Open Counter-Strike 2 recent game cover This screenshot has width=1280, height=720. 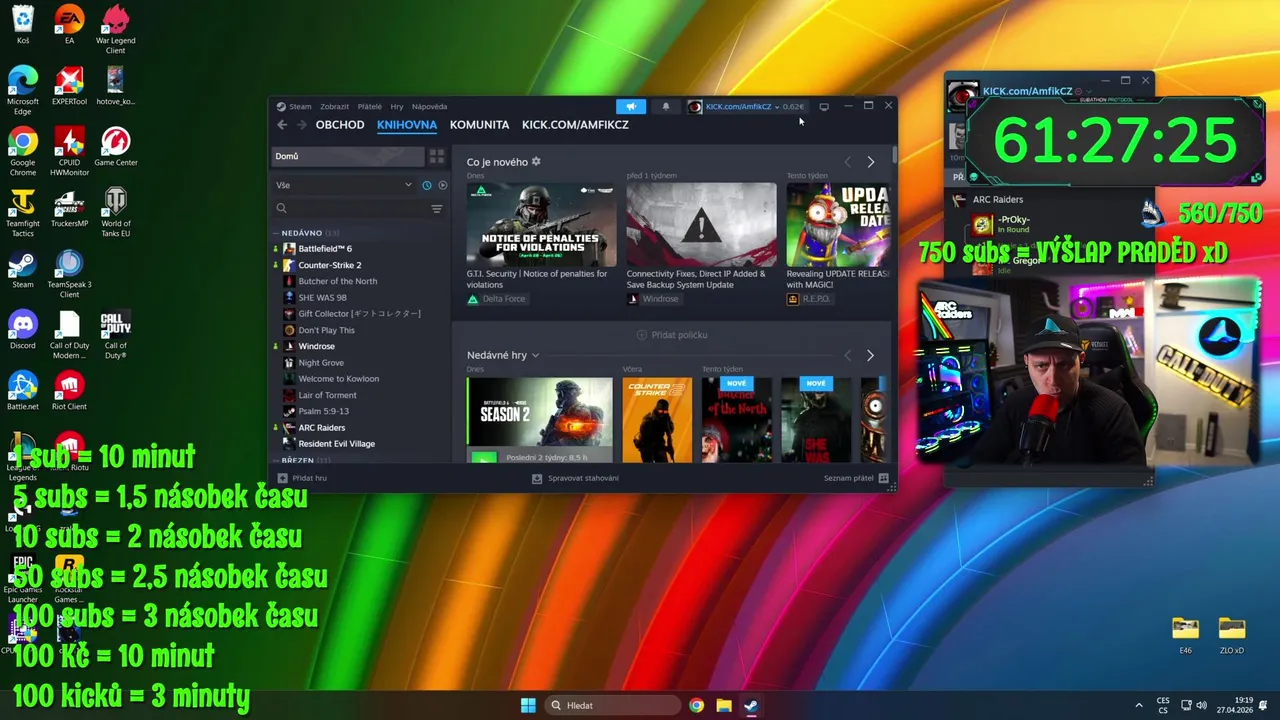coord(657,419)
